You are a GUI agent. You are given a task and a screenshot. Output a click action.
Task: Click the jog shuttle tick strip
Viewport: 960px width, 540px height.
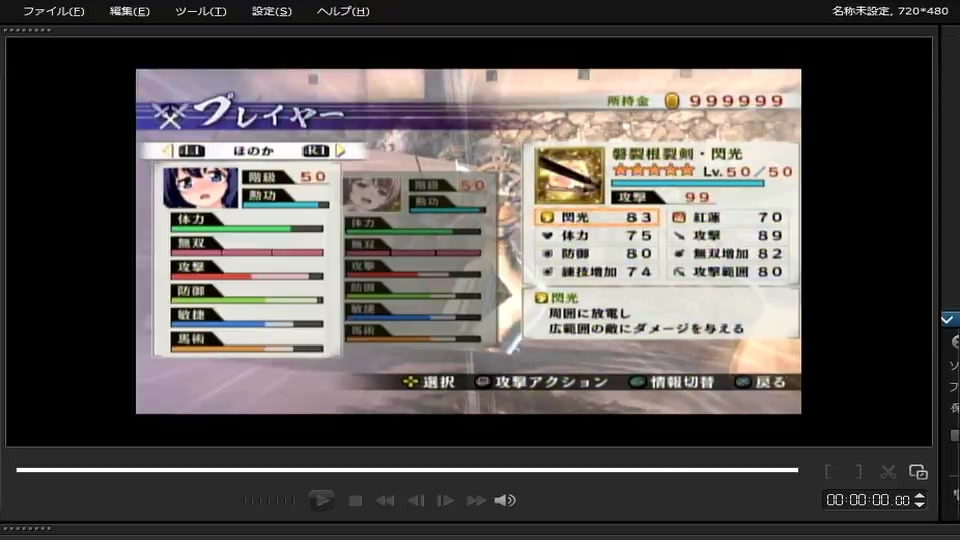click(269, 500)
